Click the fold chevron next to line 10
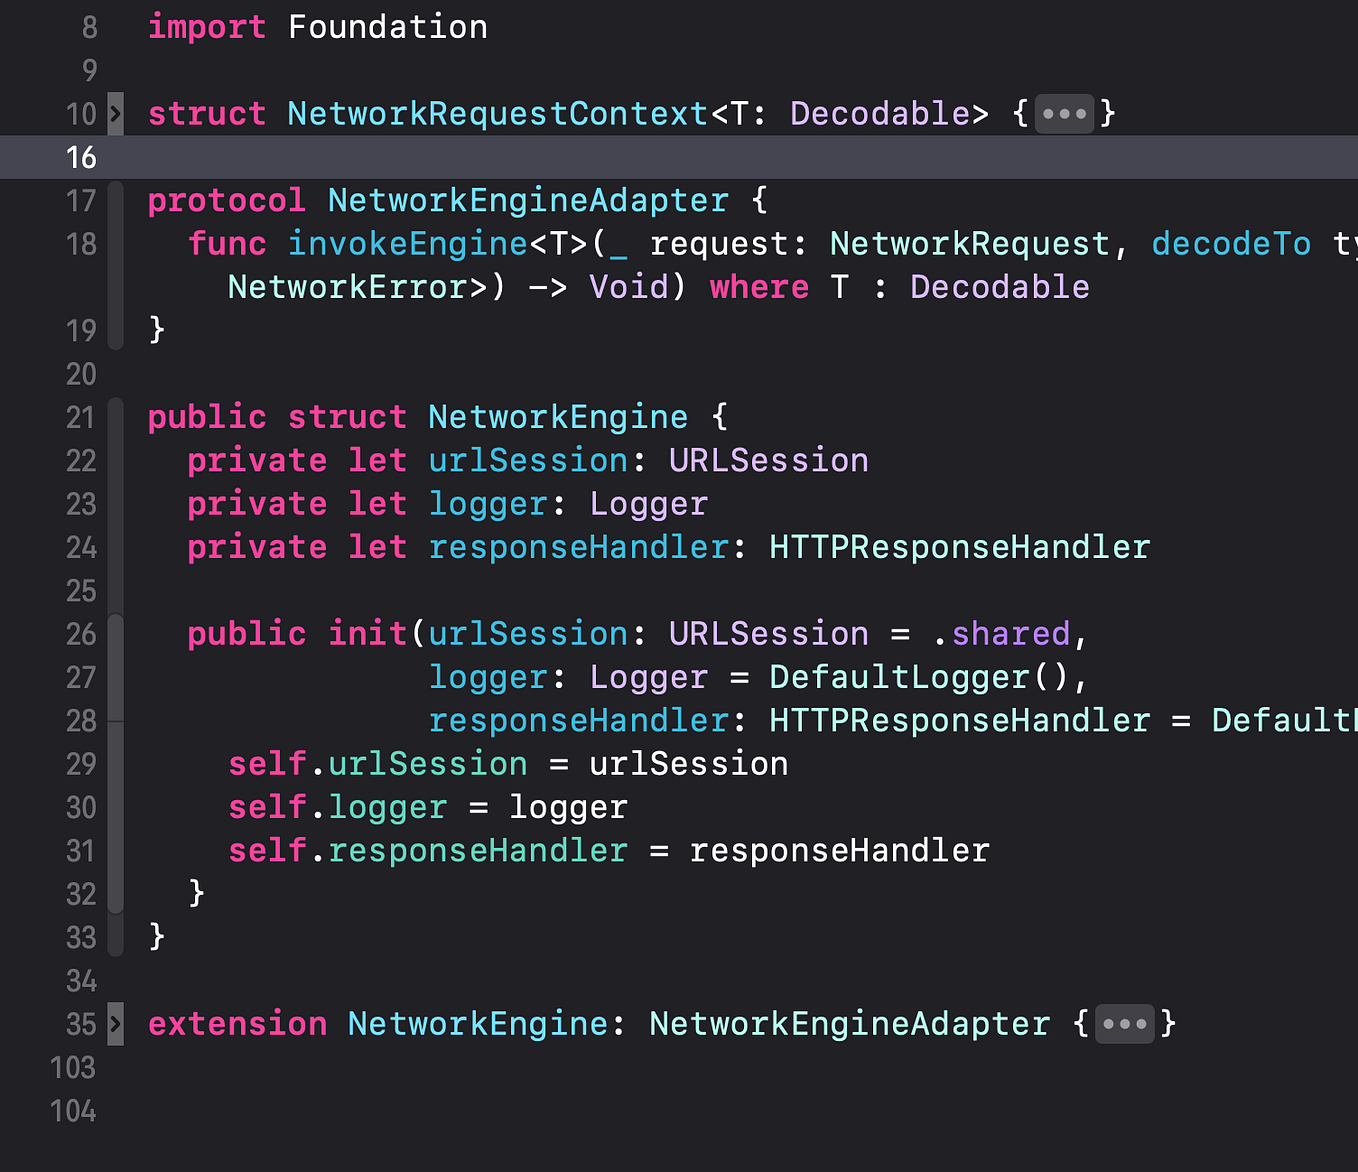This screenshot has width=1358, height=1172. point(115,114)
